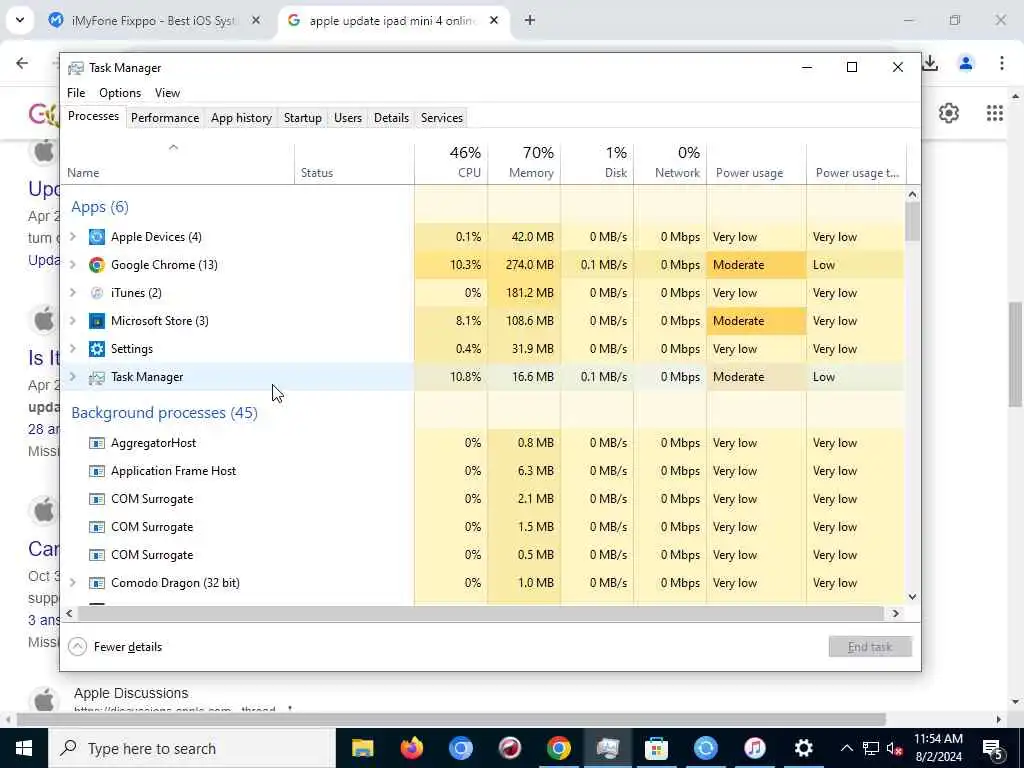This screenshot has width=1024, height=768.
Task: Click the Microsoft Store icon in the Apps list
Action: pos(97,321)
